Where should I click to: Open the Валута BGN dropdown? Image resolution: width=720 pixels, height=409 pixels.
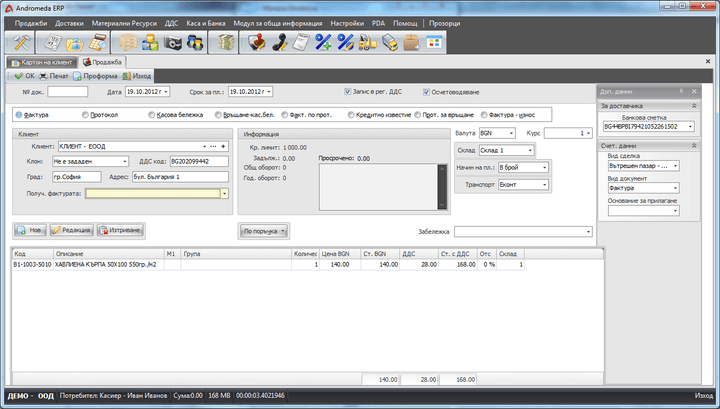click(x=511, y=133)
